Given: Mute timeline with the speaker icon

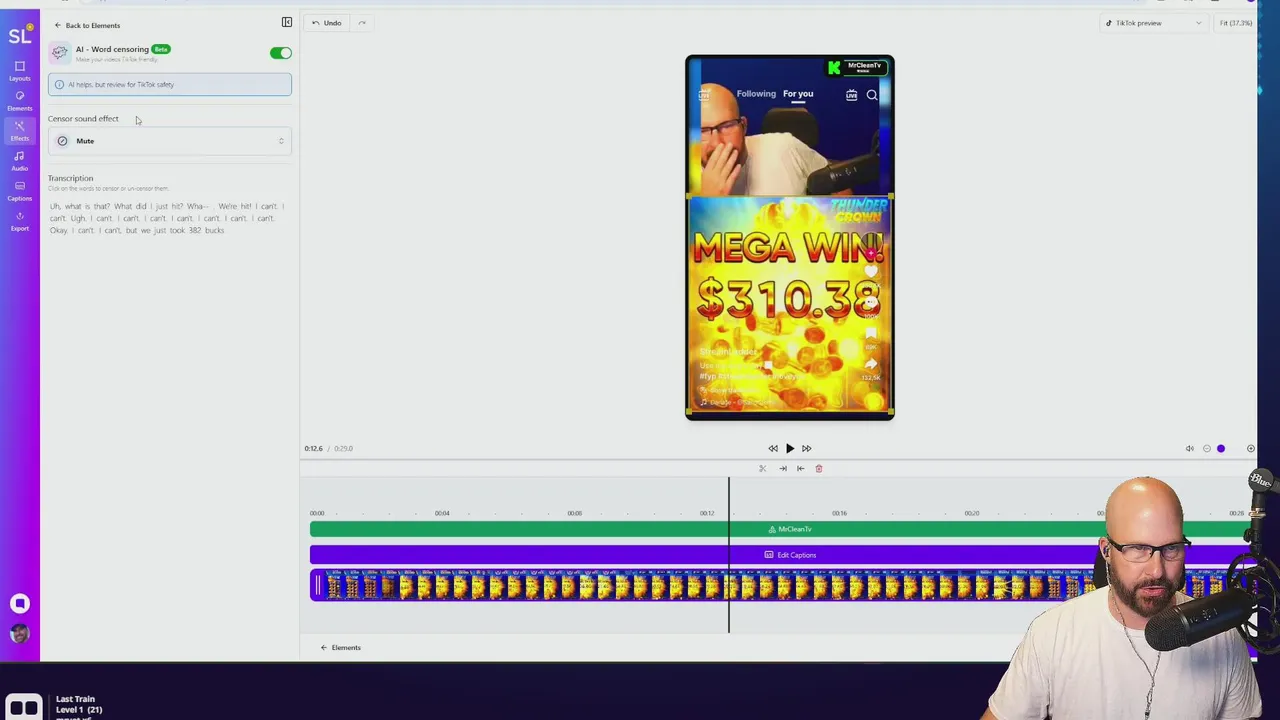Looking at the screenshot, I should (x=1189, y=448).
